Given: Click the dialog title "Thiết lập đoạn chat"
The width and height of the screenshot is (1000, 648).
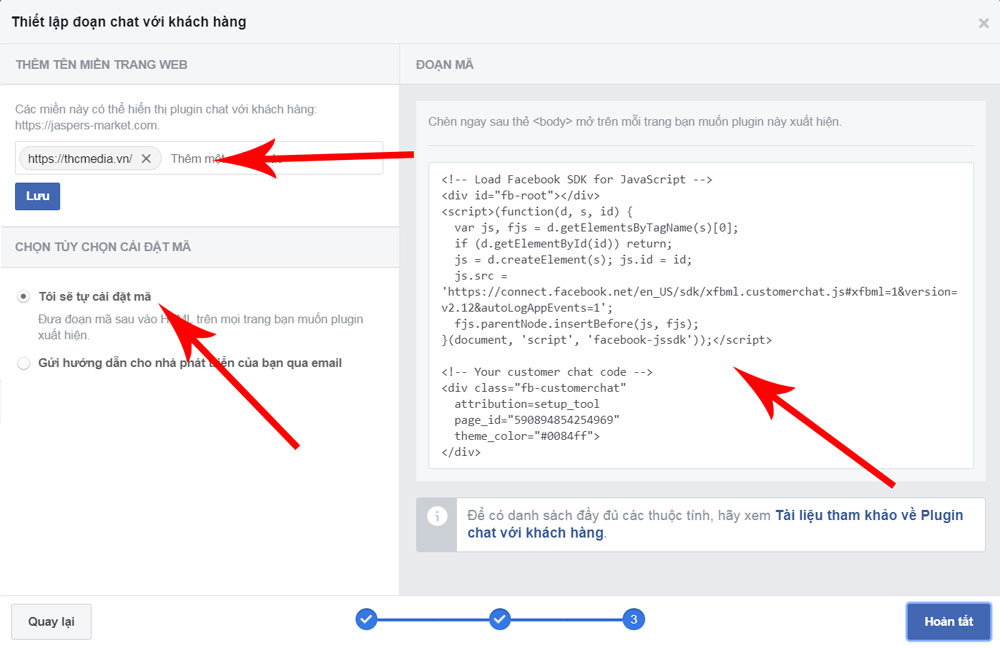Looking at the screenshot, I should click(x=129, y=22).
